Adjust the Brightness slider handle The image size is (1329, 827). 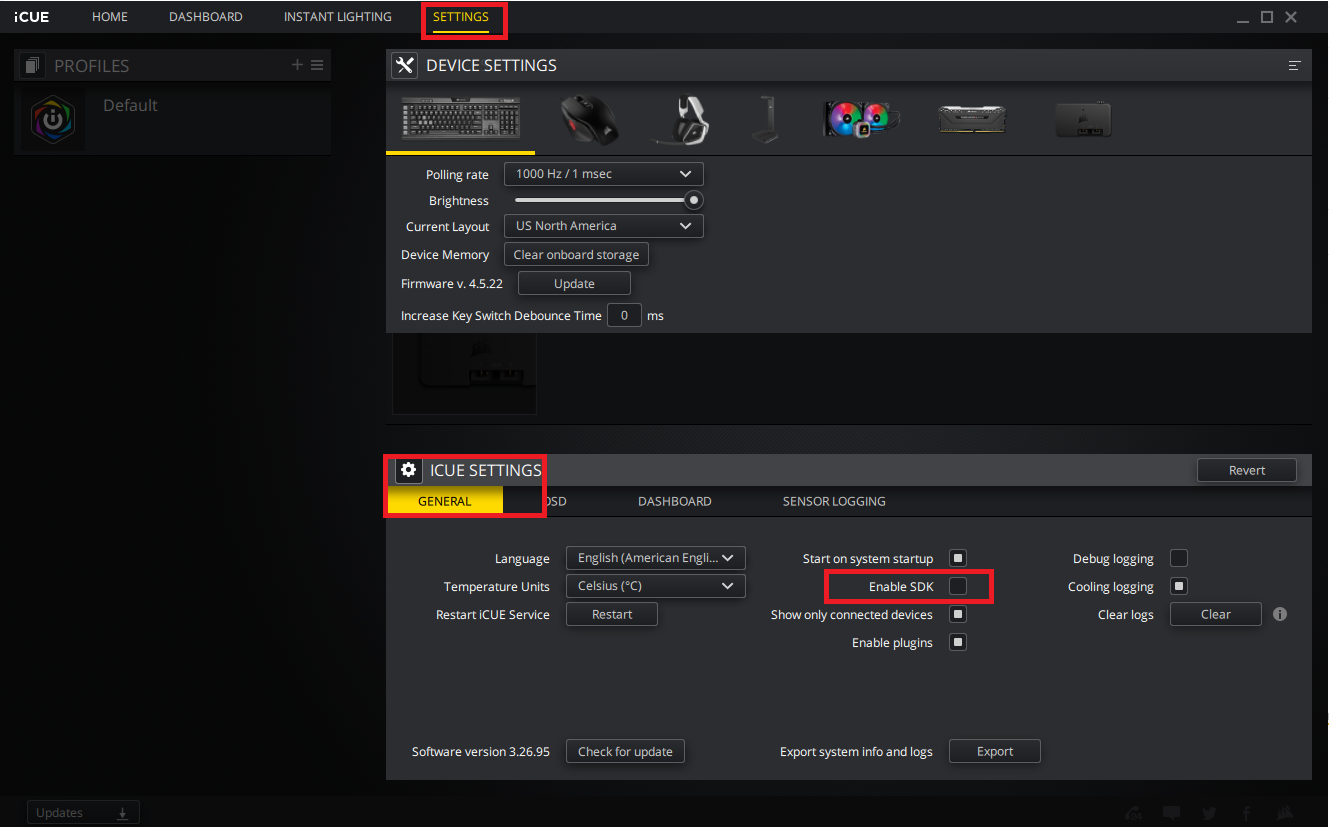point(694,200)
